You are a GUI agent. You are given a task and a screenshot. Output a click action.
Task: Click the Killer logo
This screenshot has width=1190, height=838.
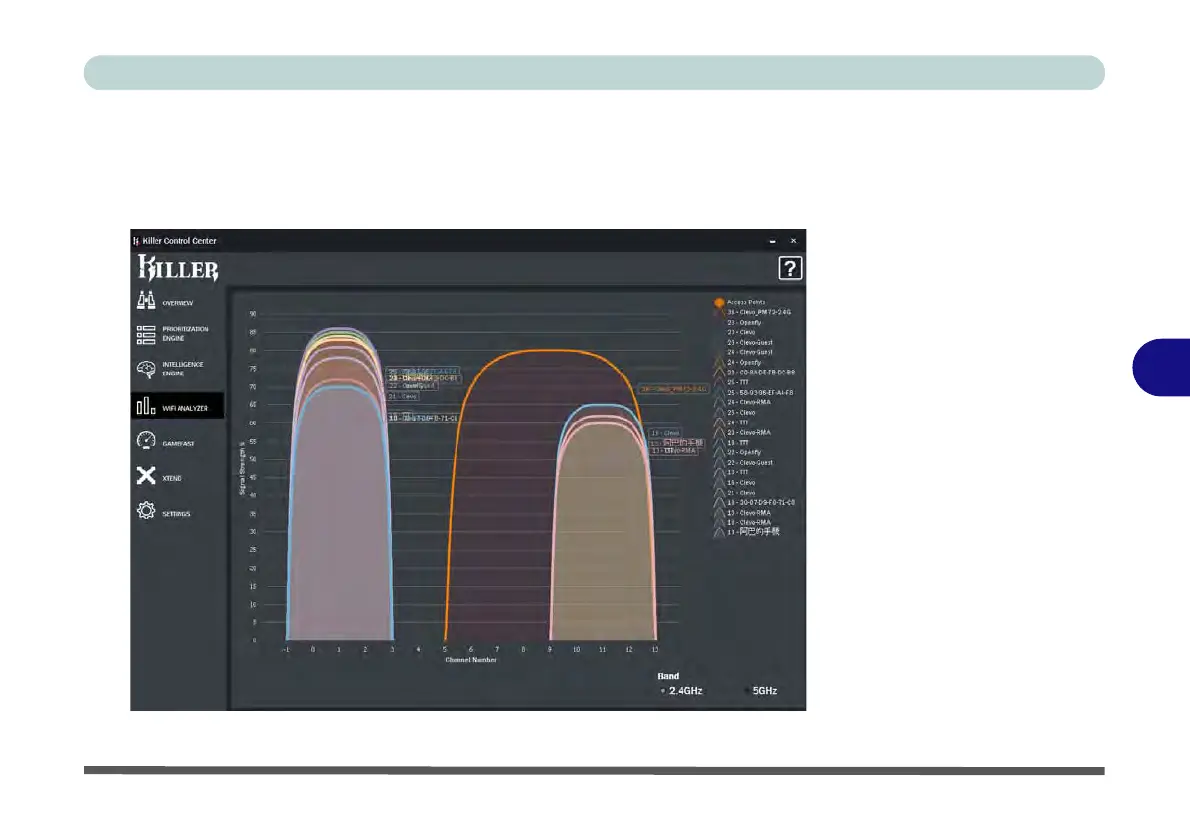coord(178,269)
